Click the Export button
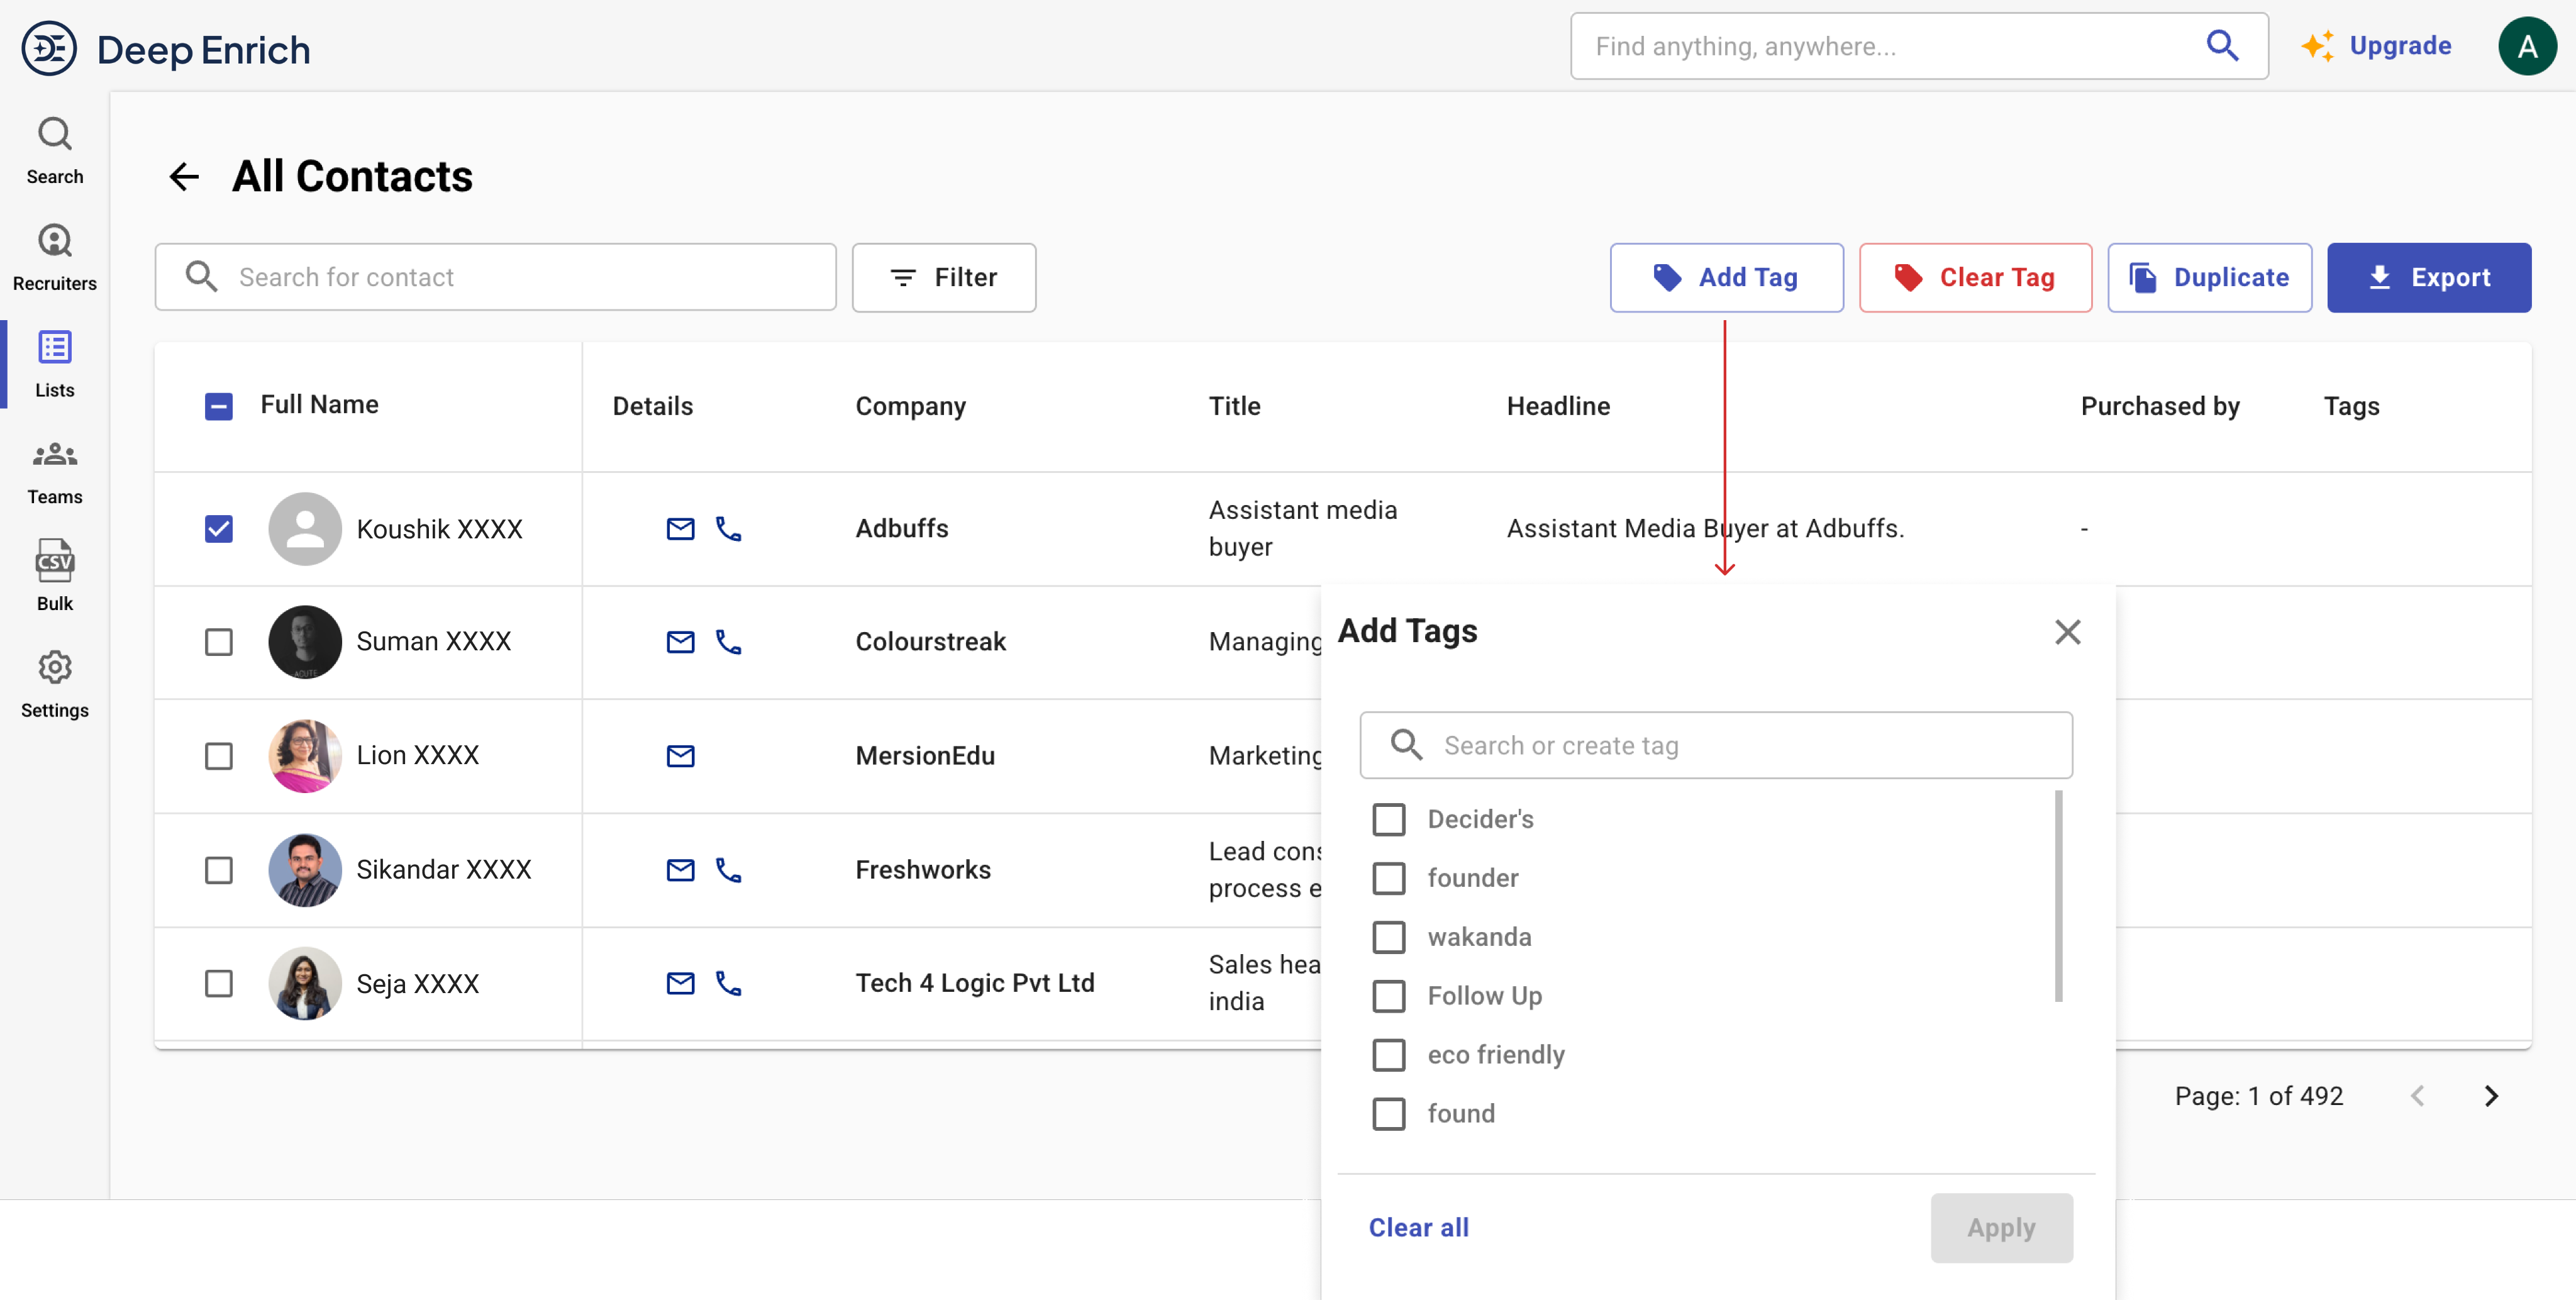2576x1300 pixels. [x=2428, y=277]
